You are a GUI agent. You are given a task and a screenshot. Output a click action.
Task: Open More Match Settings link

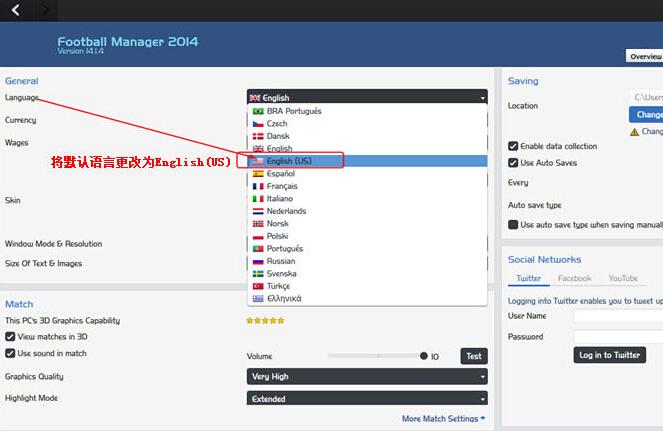(443, 419)
